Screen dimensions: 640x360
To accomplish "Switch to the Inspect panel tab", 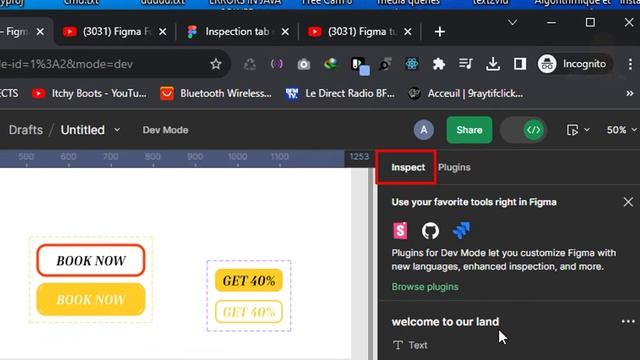I will point(408,167).
